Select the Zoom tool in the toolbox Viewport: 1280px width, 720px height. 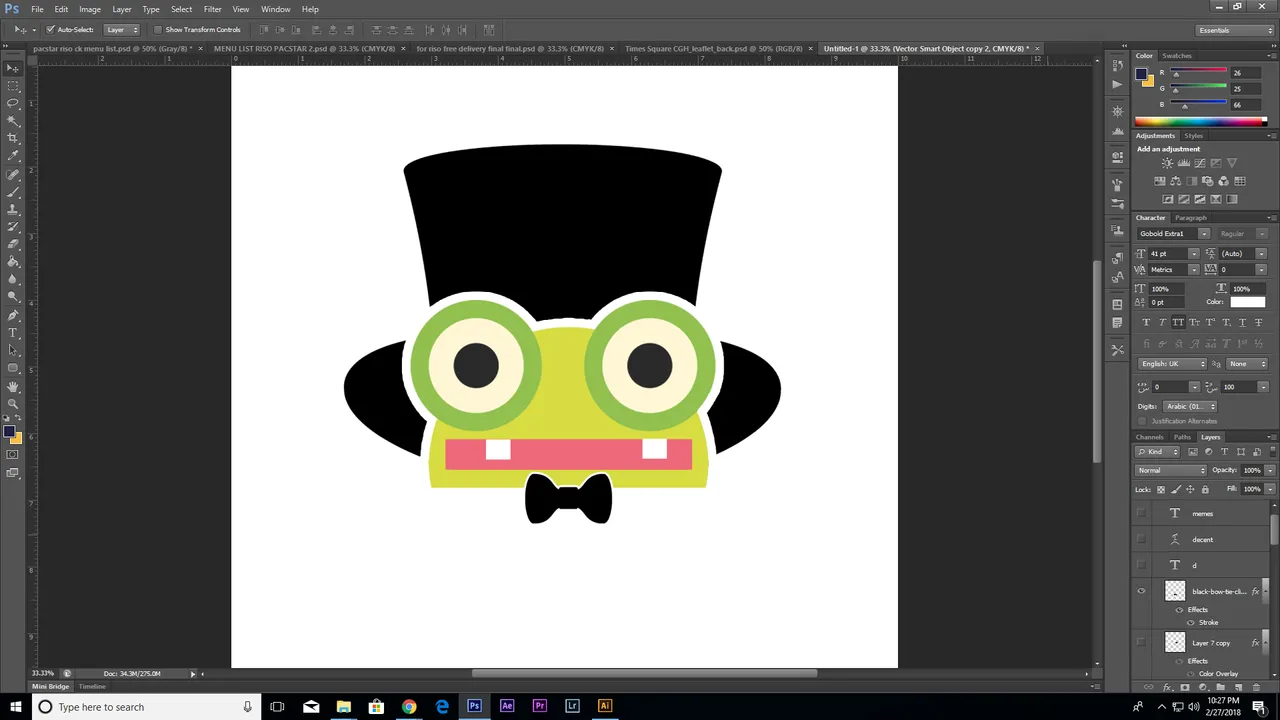(13, 403)
